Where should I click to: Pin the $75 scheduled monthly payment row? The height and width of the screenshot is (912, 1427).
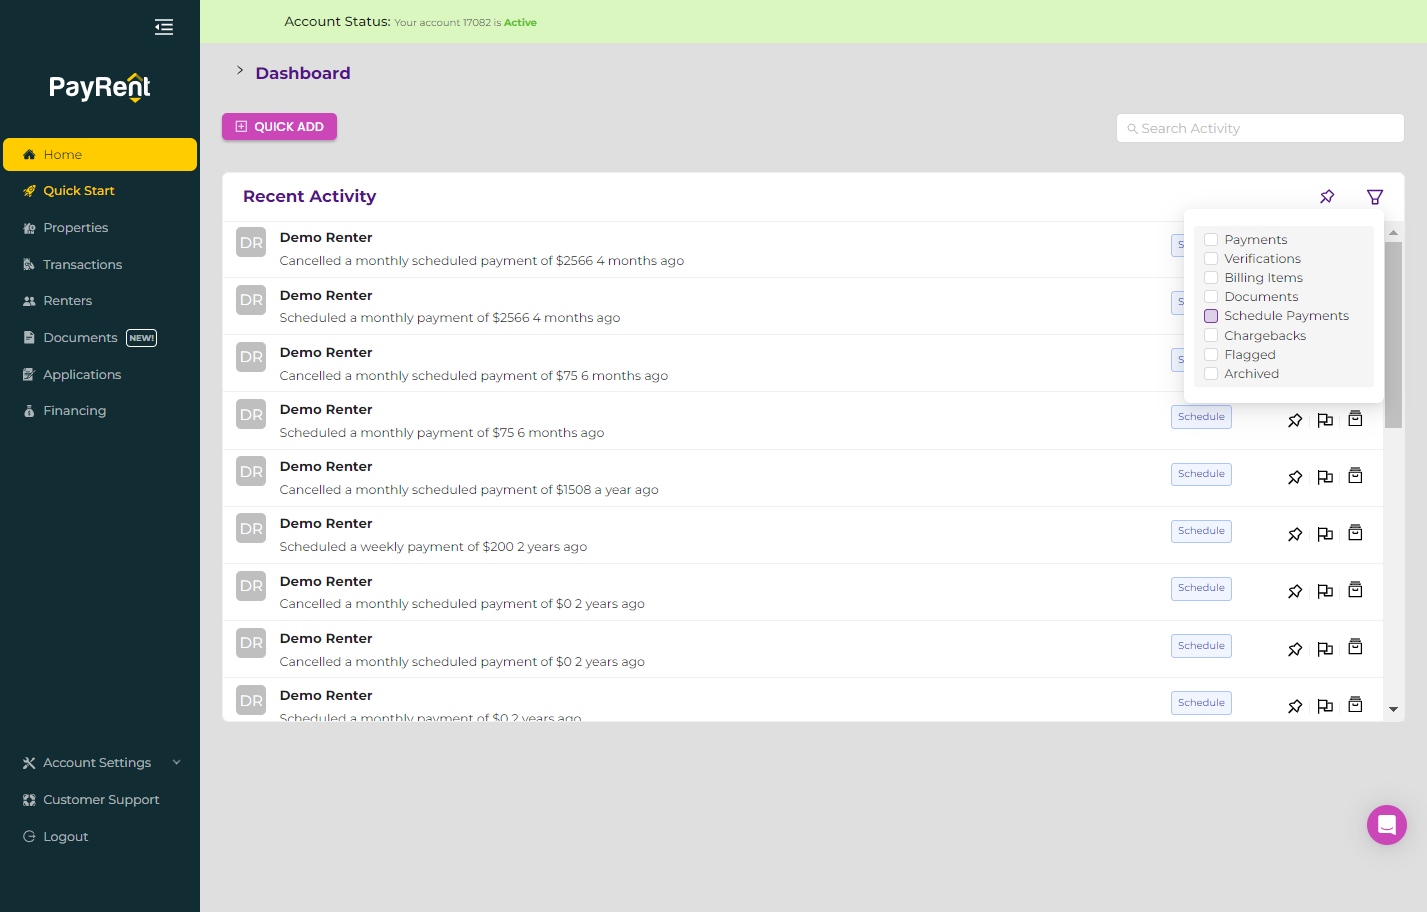pyautogui.click(x=1295, y=420)
